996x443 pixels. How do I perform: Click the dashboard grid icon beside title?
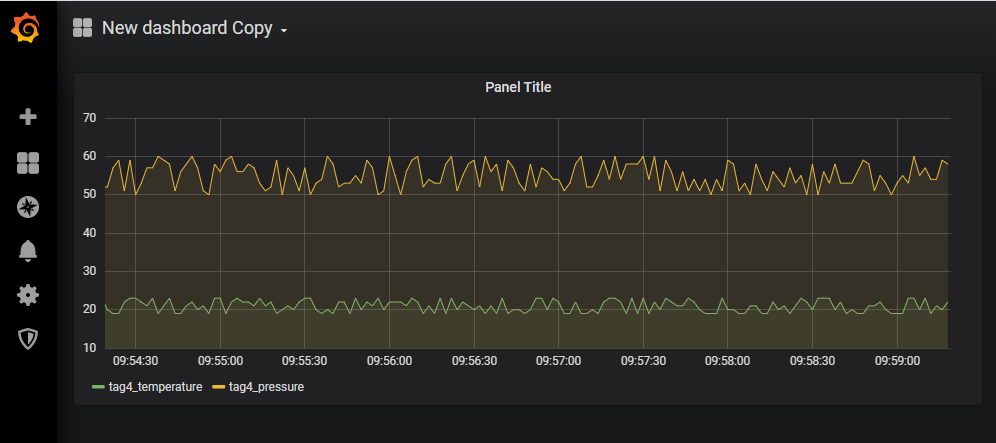tap(83, 28)
